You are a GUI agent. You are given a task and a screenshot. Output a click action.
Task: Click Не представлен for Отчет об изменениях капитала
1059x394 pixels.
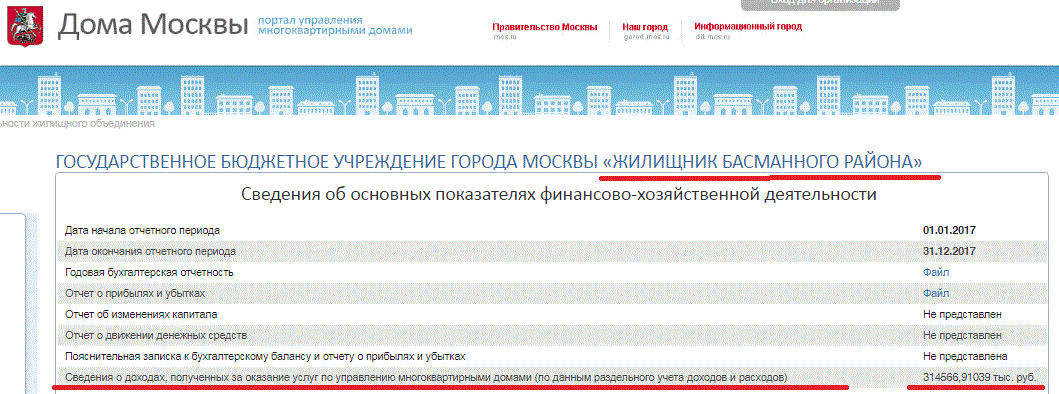(x=962, y=314)
